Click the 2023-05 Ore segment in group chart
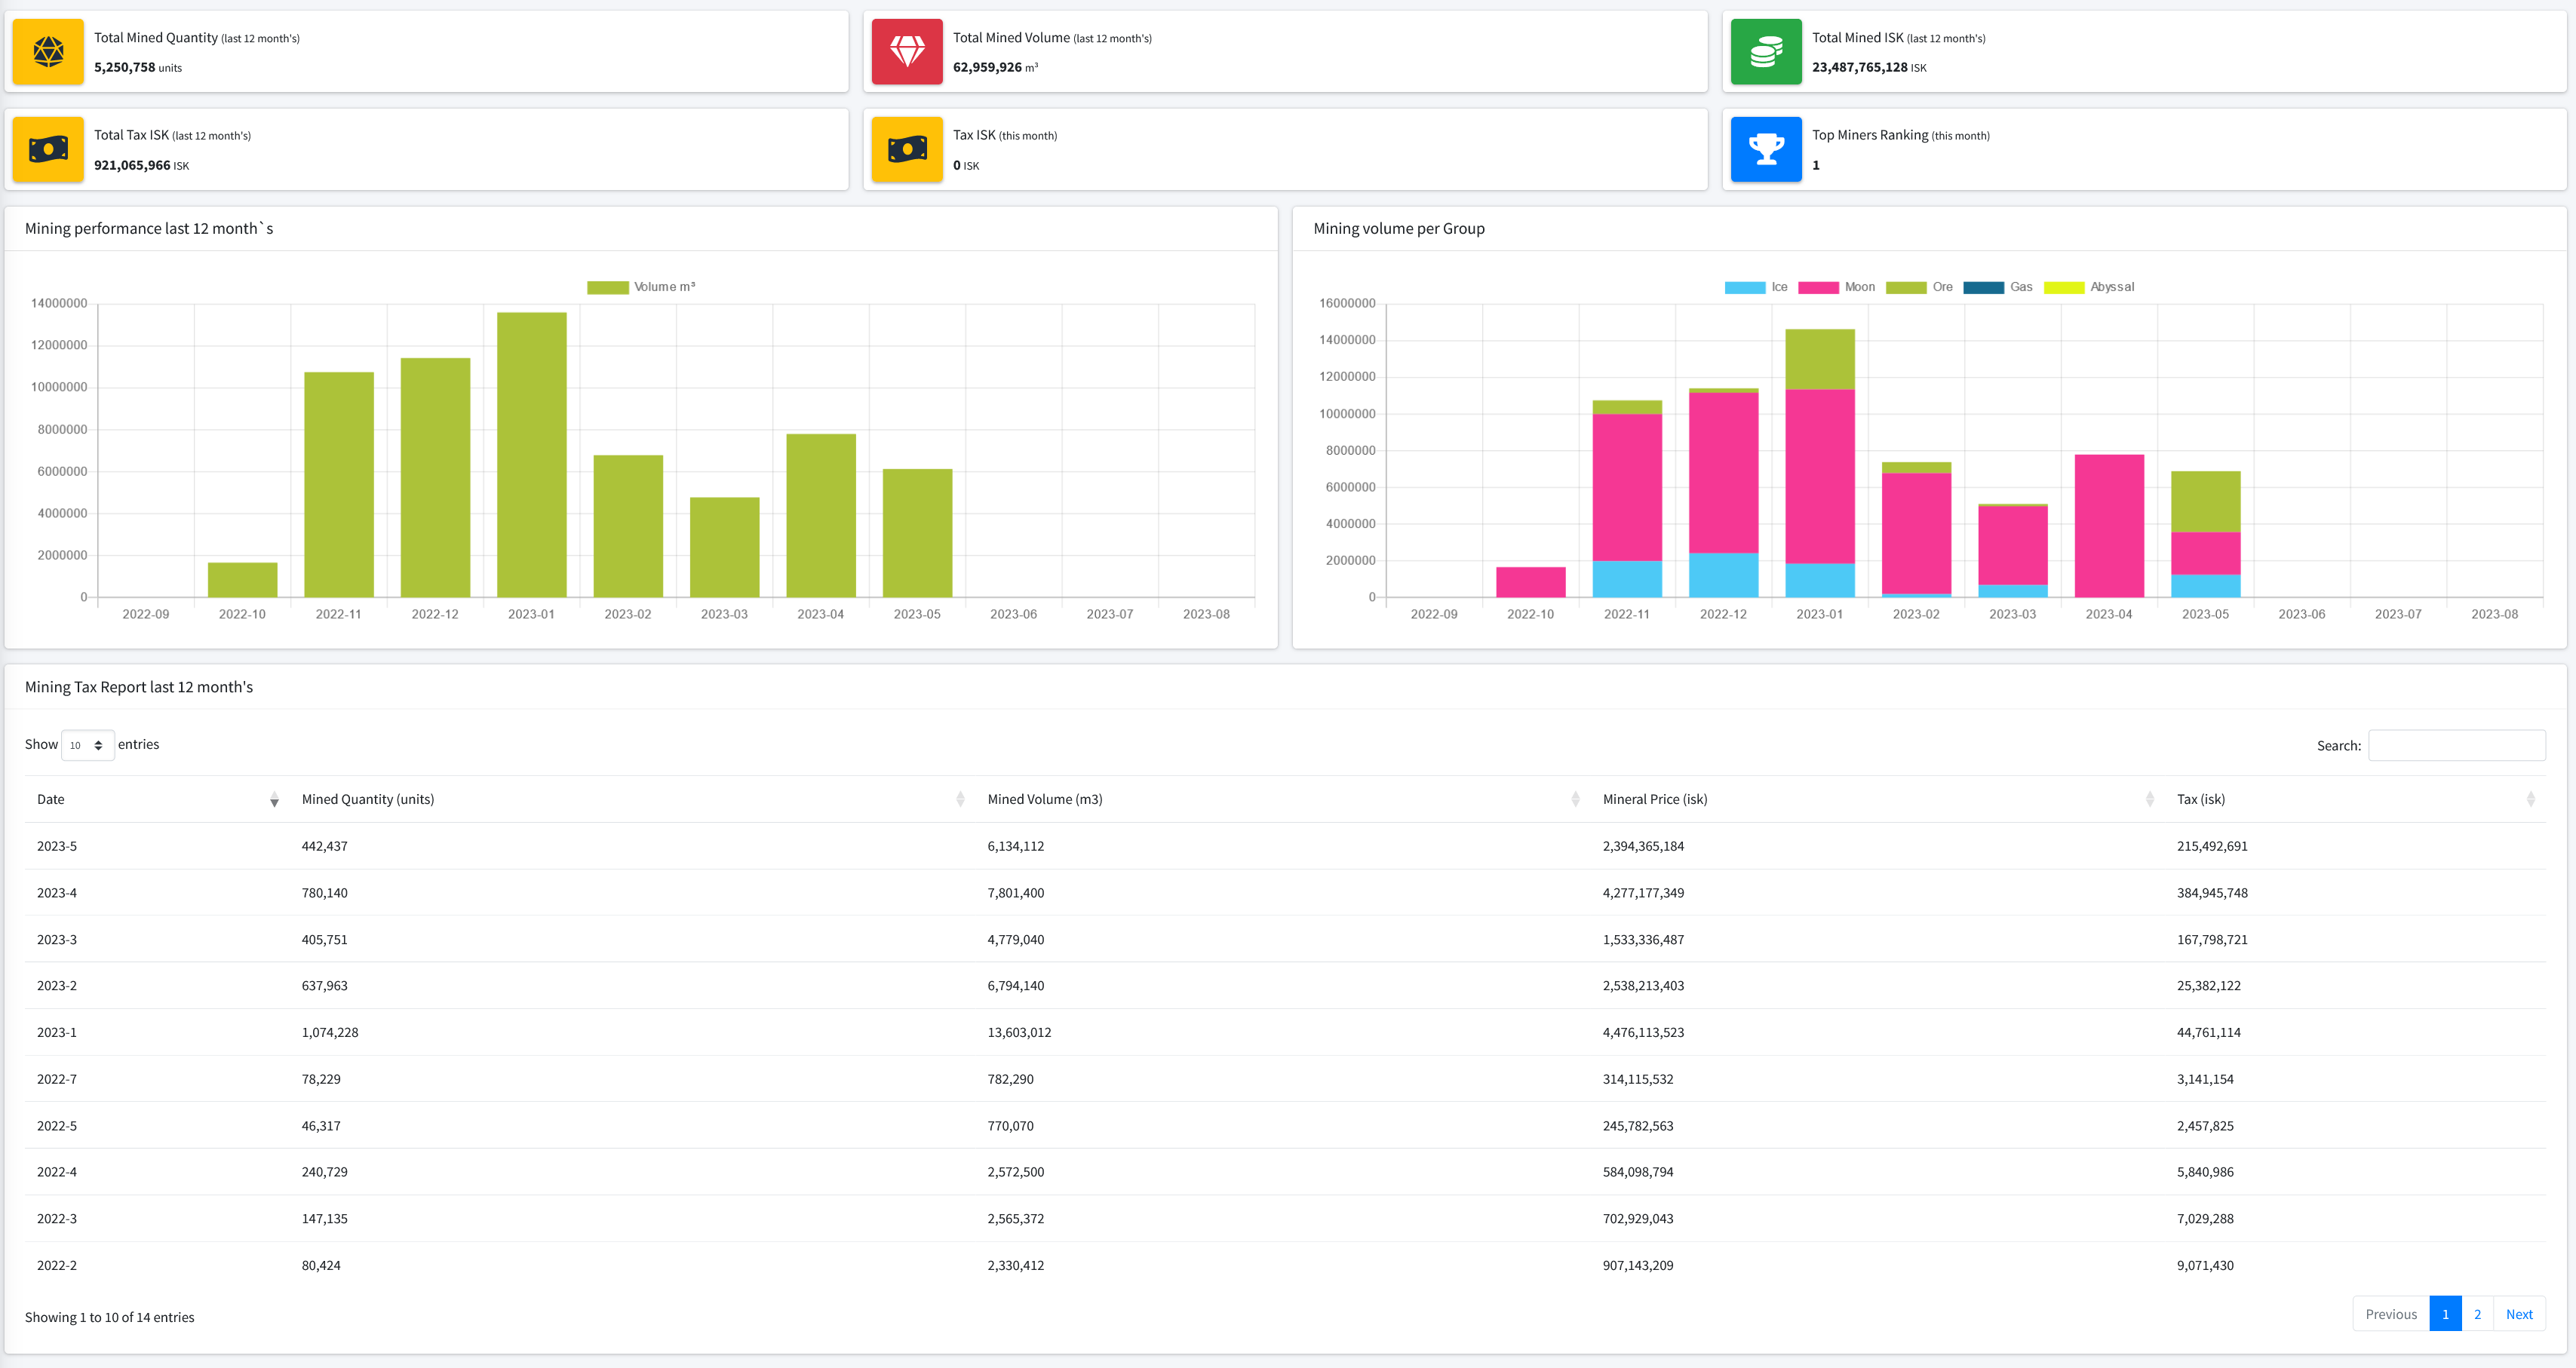The height and width of the screenshot is (1368, 2576). tap(2205, 501)
